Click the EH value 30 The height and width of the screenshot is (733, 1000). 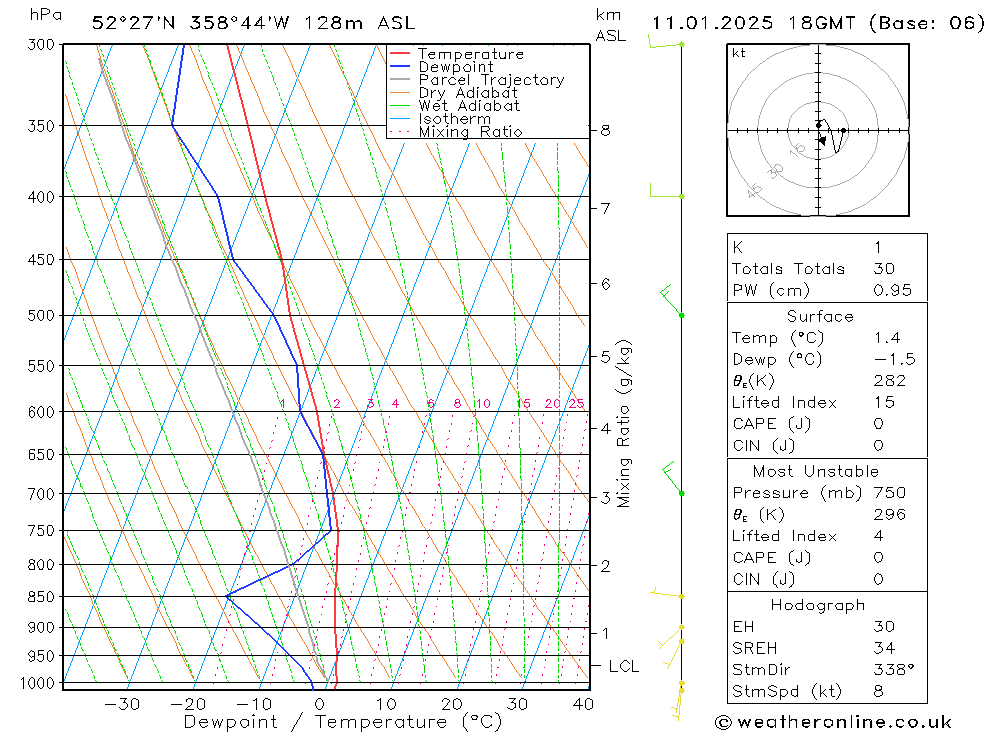click(884, 626)
